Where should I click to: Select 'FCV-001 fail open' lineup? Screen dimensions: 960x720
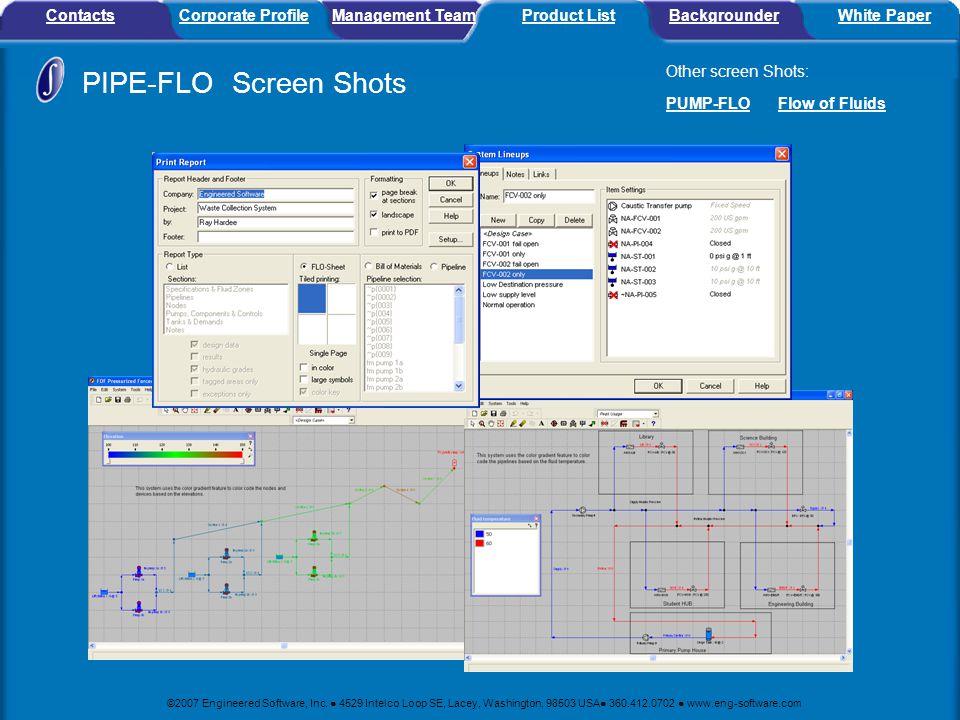click(x=510, y=244)
